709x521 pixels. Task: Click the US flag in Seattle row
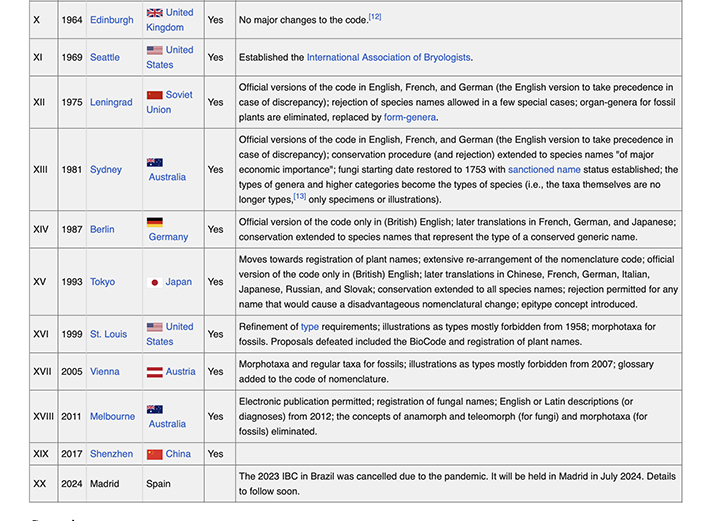click(155, 50)
